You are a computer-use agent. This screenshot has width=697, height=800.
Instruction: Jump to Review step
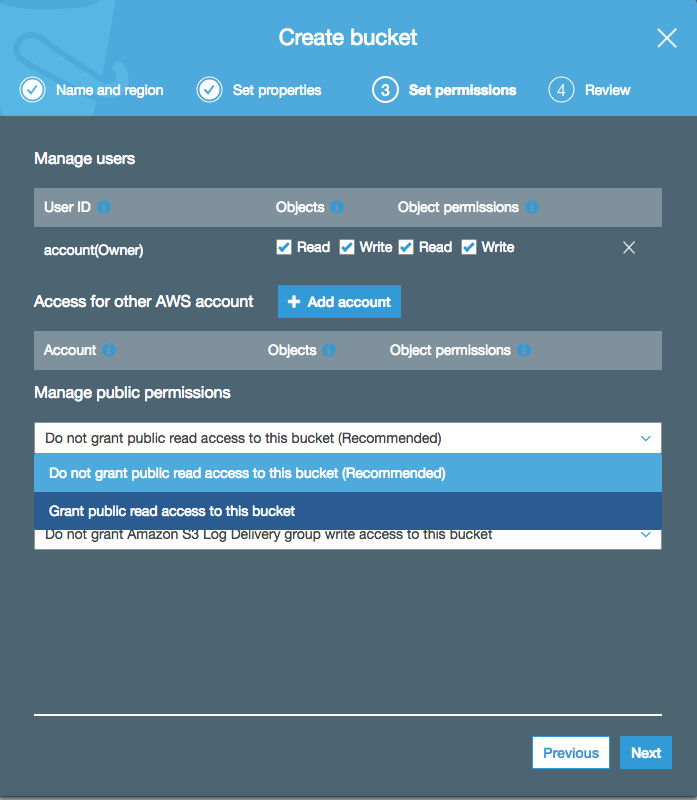tap(608, 90)
